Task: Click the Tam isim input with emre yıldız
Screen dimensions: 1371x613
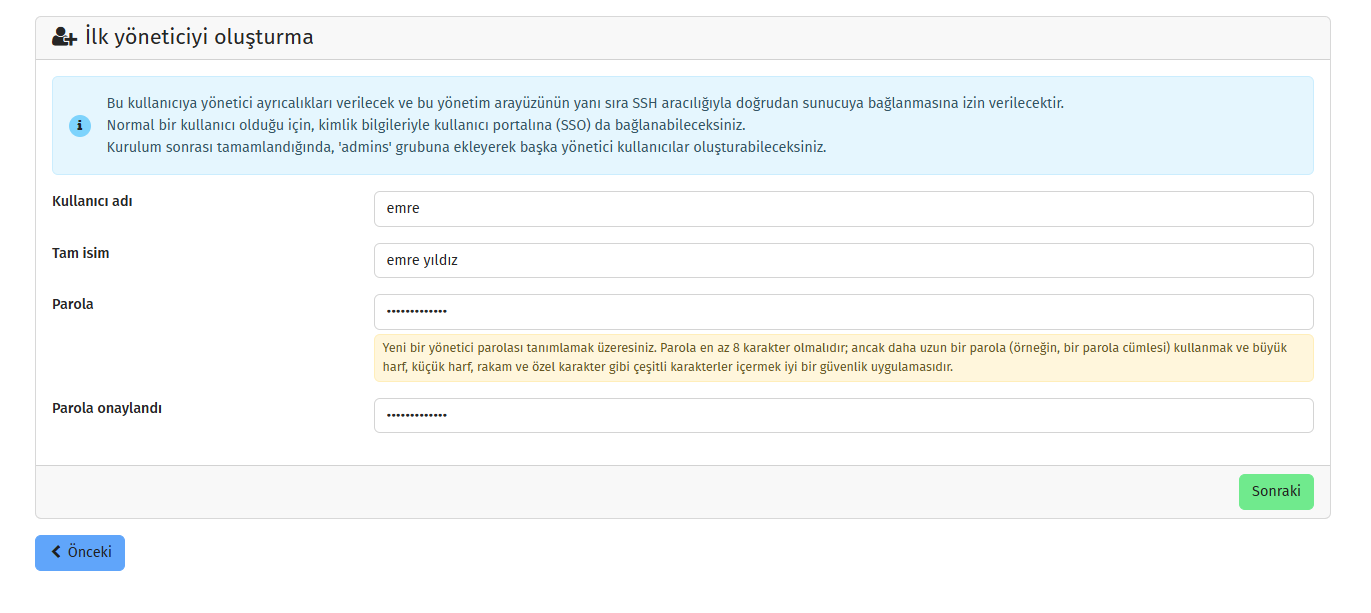Action: pyautogui.click(x=843, y=261)
